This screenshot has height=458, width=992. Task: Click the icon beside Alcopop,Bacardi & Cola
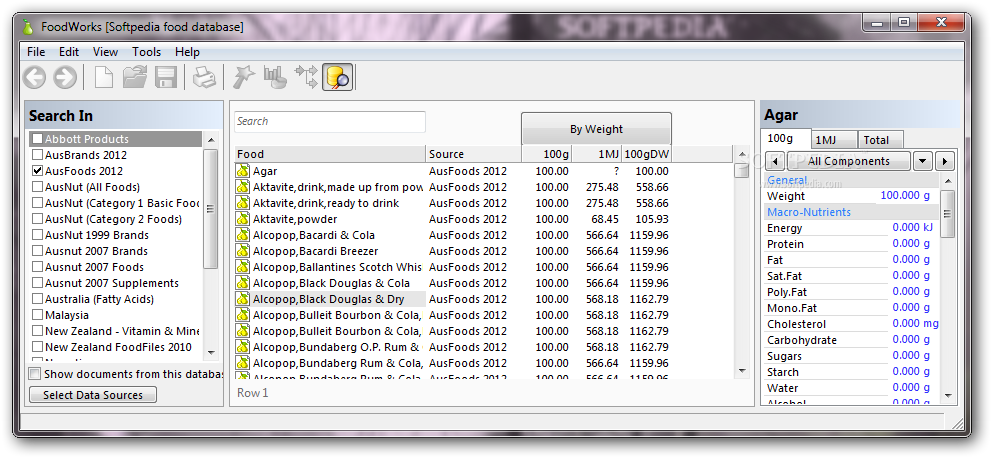243,235
